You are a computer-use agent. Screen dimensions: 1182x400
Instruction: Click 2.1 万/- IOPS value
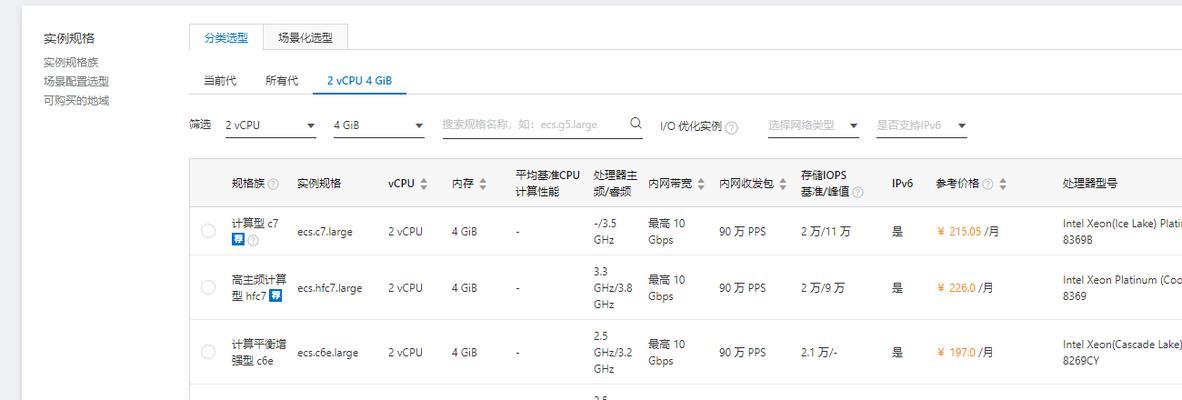(819, 353)
